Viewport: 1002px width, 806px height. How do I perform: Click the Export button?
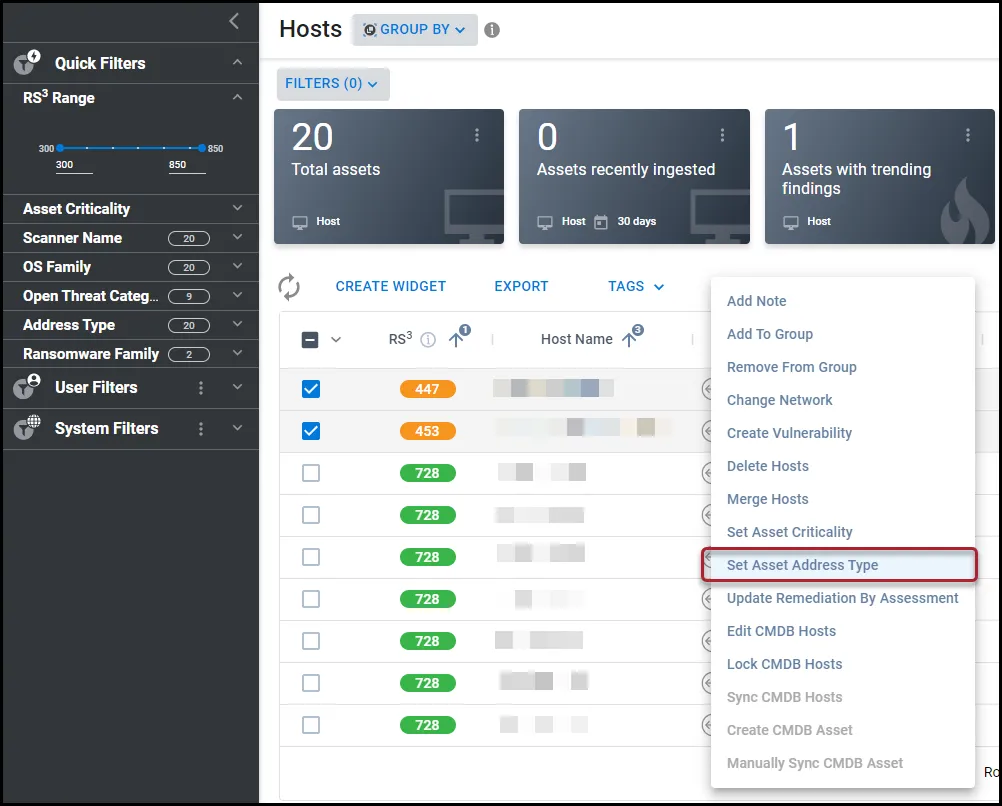coord(521,286)
